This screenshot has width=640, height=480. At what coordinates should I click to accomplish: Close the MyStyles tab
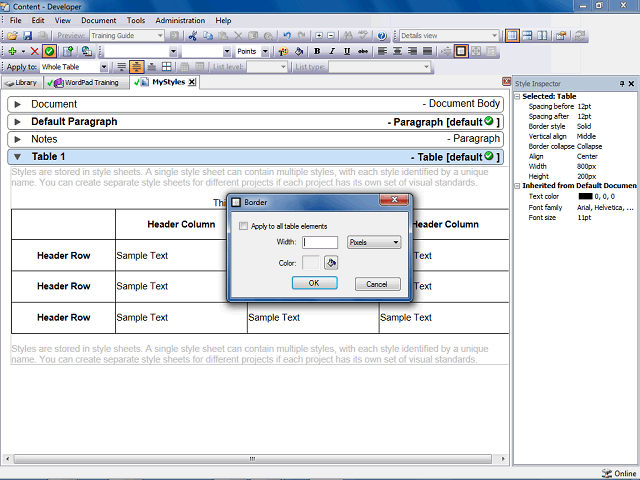191,82
